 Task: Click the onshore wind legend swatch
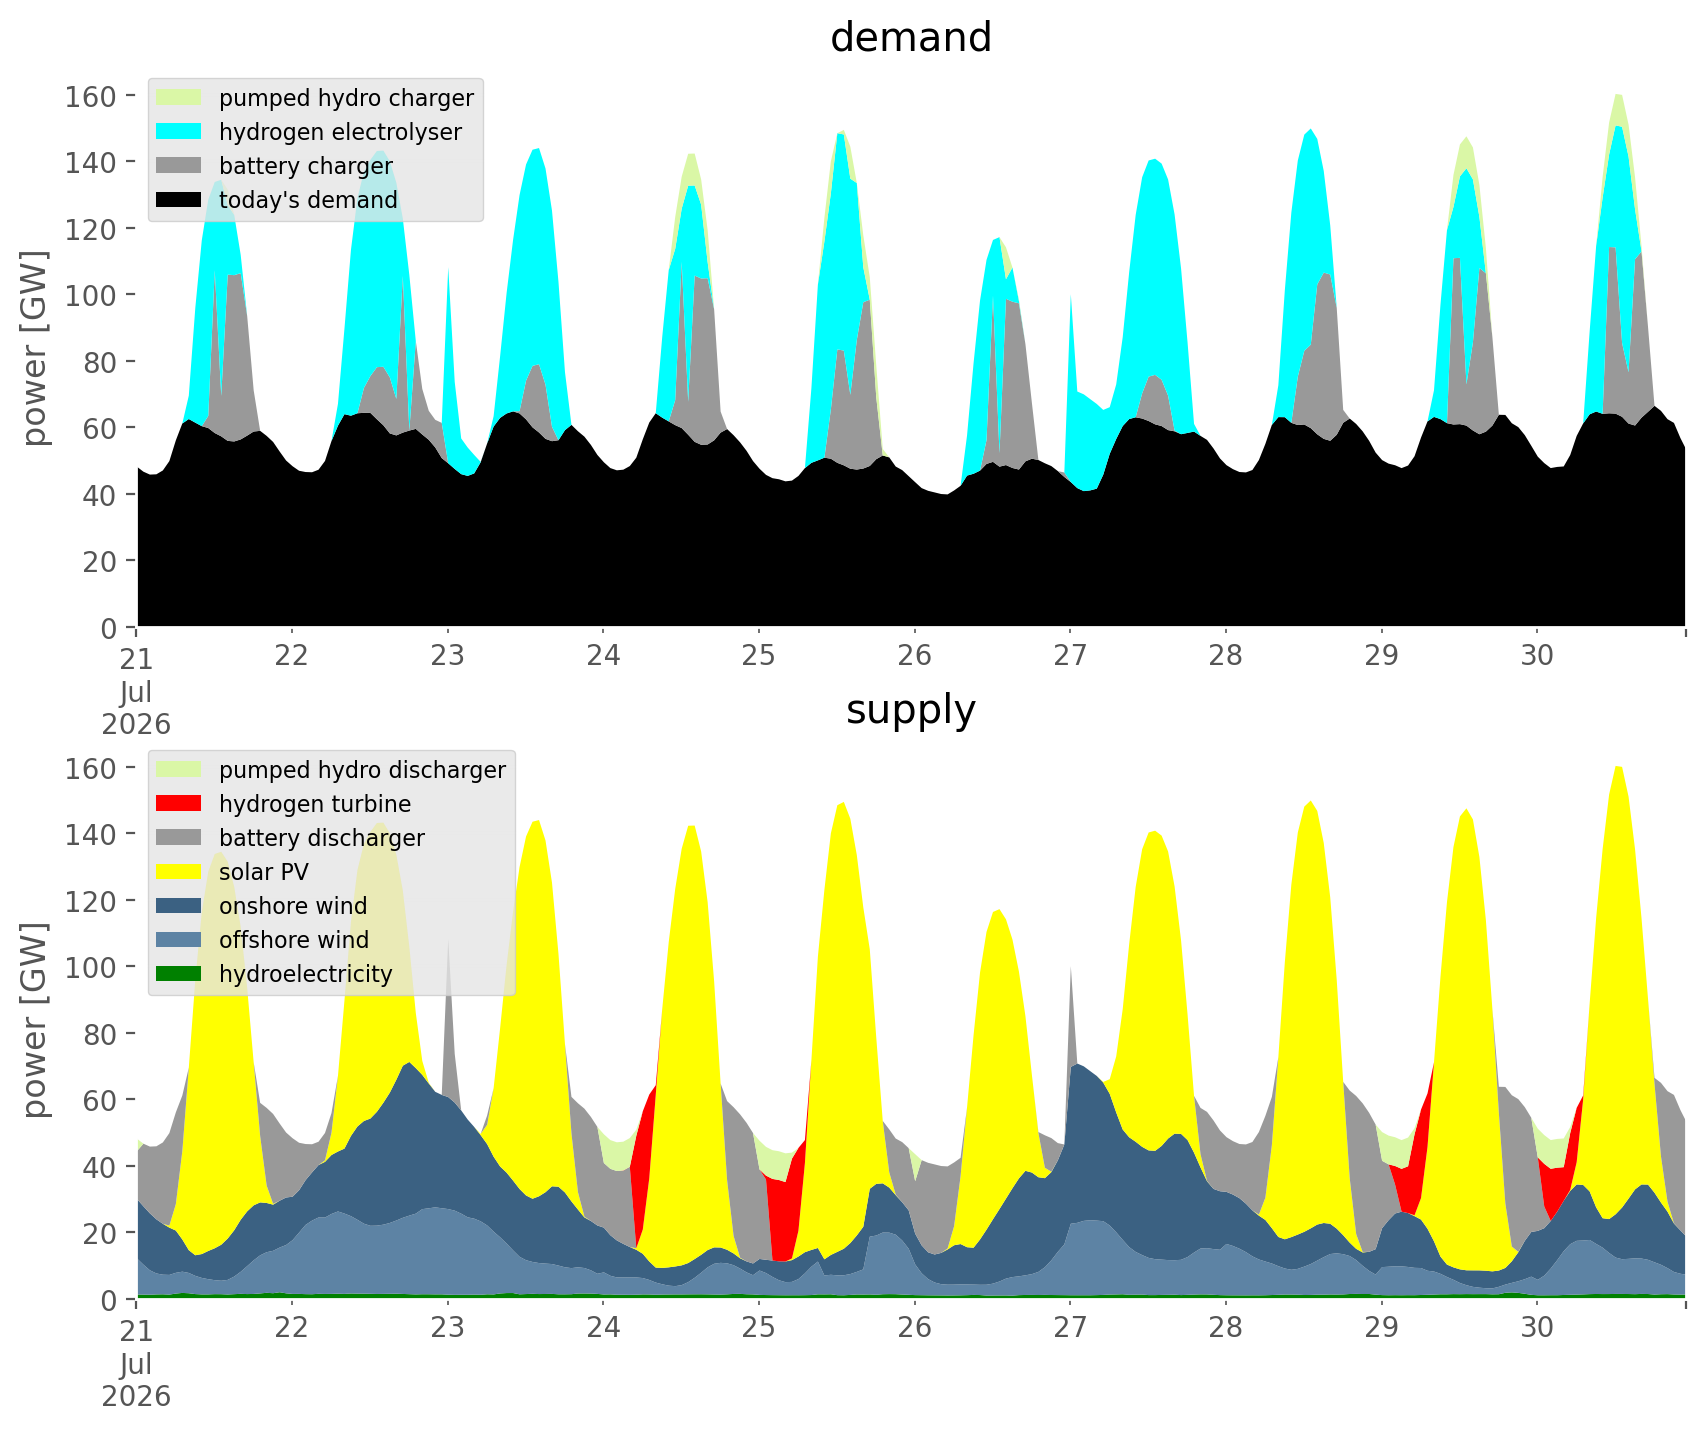[x=179, y=906]
